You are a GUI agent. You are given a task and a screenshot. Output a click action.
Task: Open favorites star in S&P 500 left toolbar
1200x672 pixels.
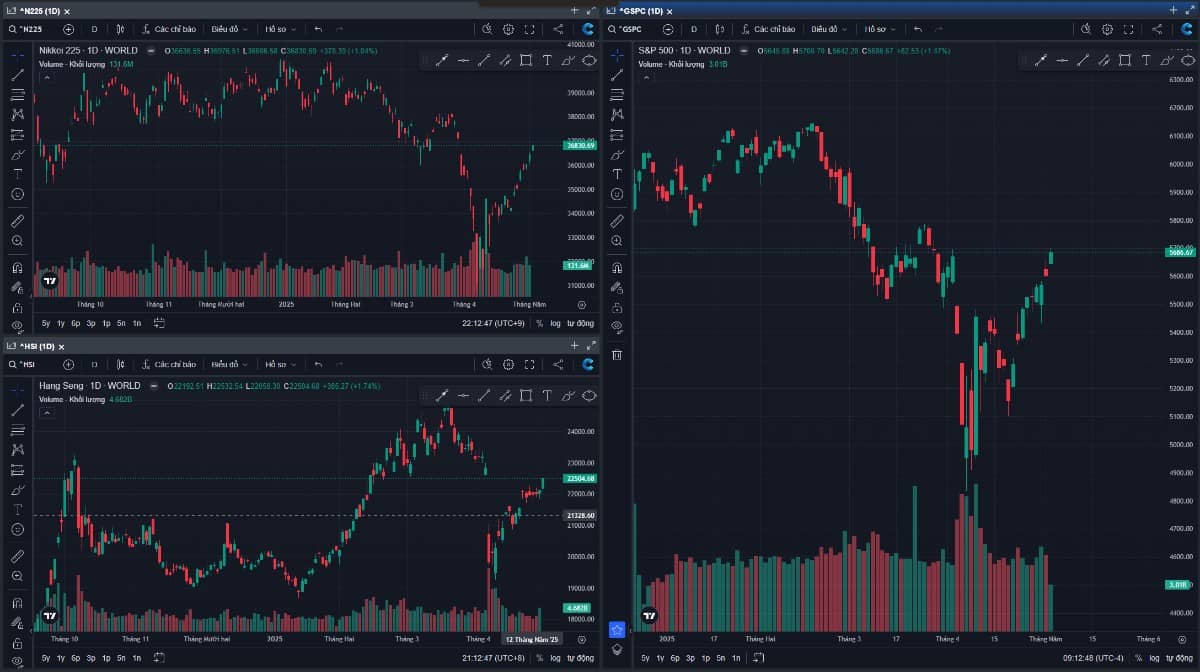coord(617,629)
